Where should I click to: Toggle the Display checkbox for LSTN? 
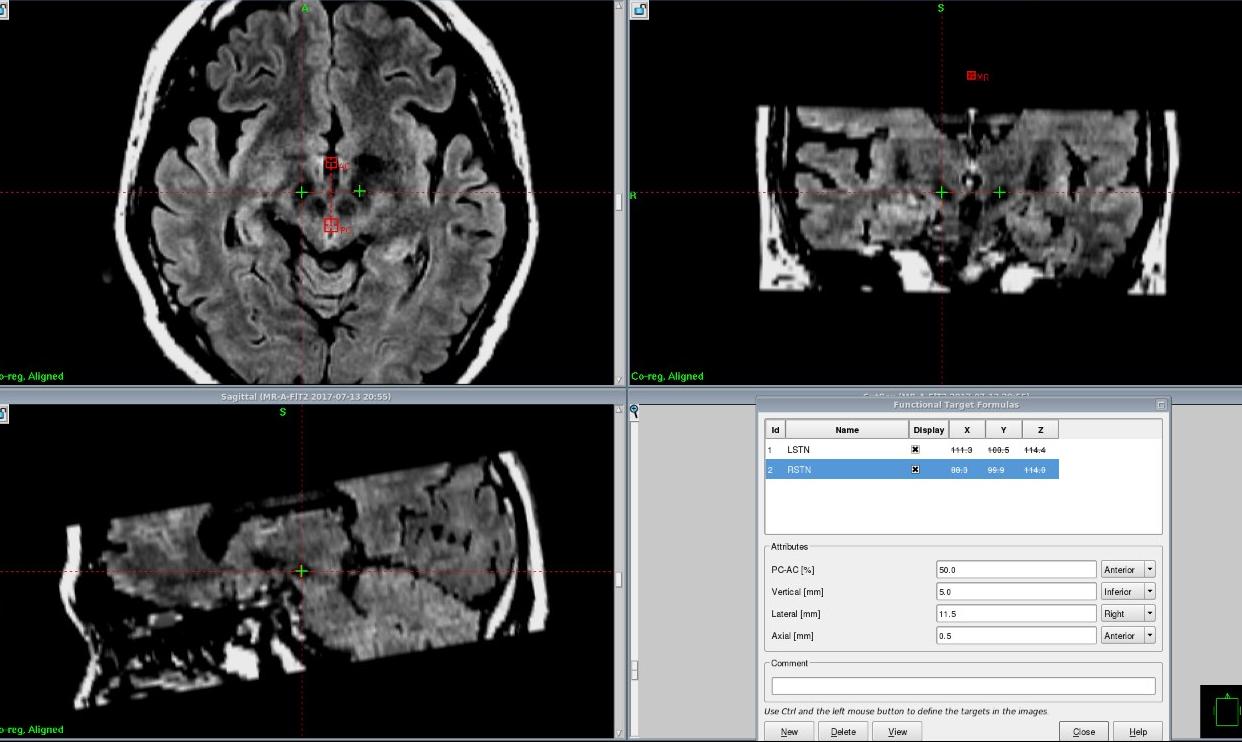(915, 450)
